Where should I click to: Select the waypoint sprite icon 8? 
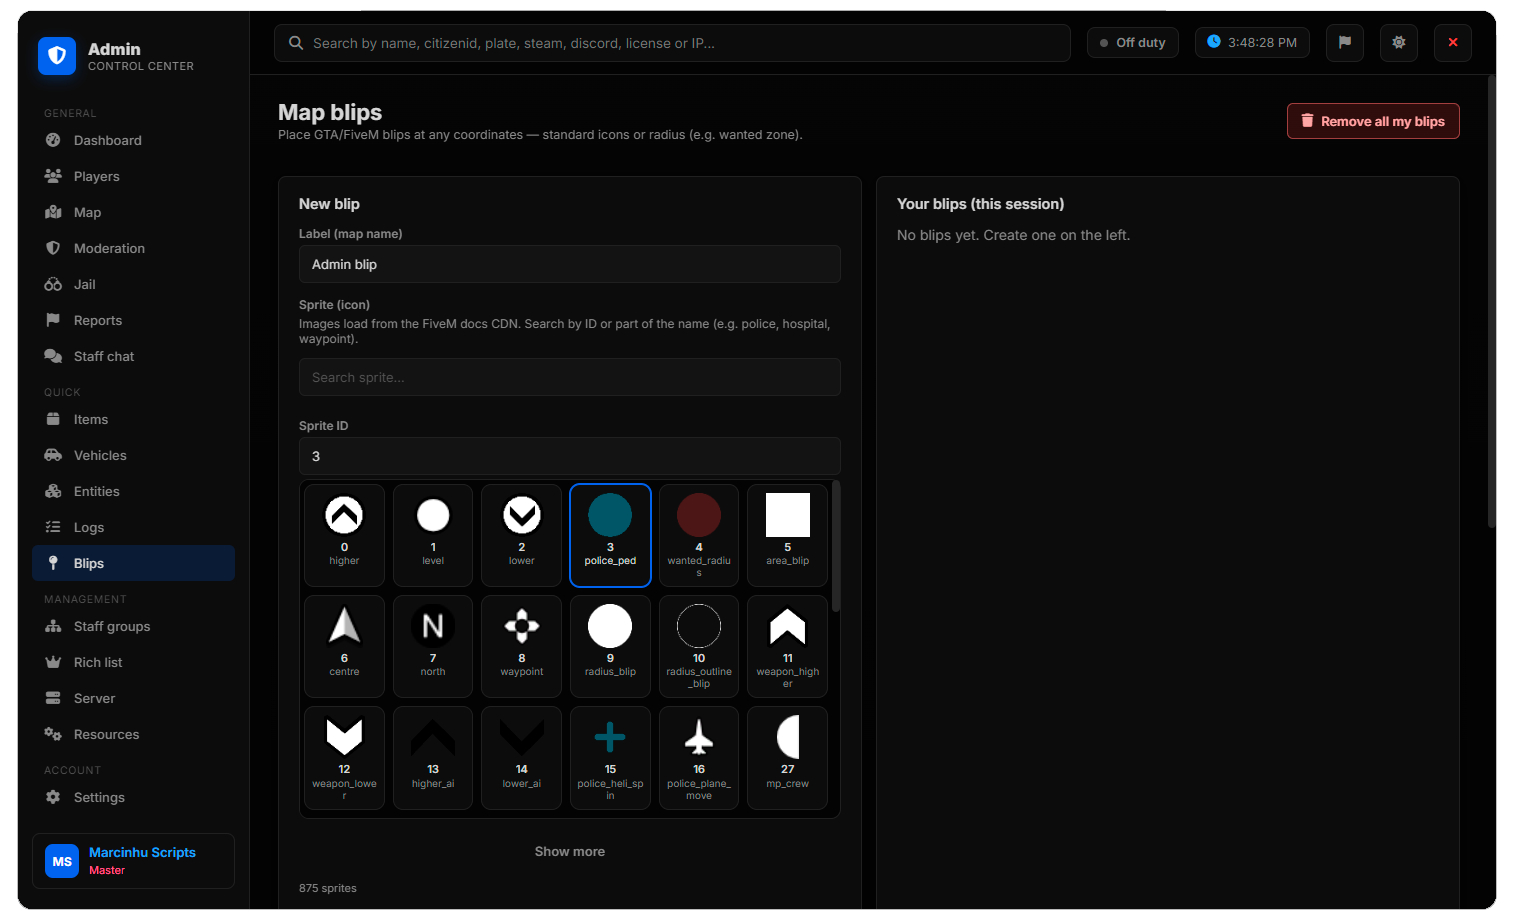click(x=522, y=646)
